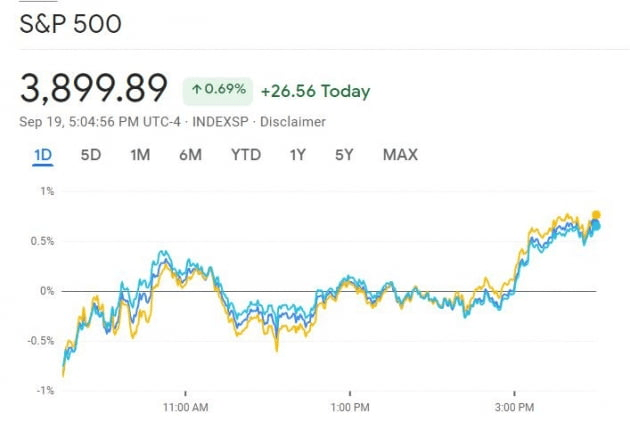Click the S&P 500 title
The width and height of the screenshot is (630, 421).
(x=70, y=23)
